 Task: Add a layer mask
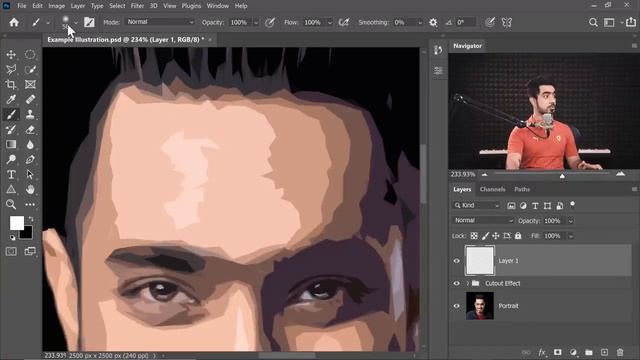pos(558,352)
